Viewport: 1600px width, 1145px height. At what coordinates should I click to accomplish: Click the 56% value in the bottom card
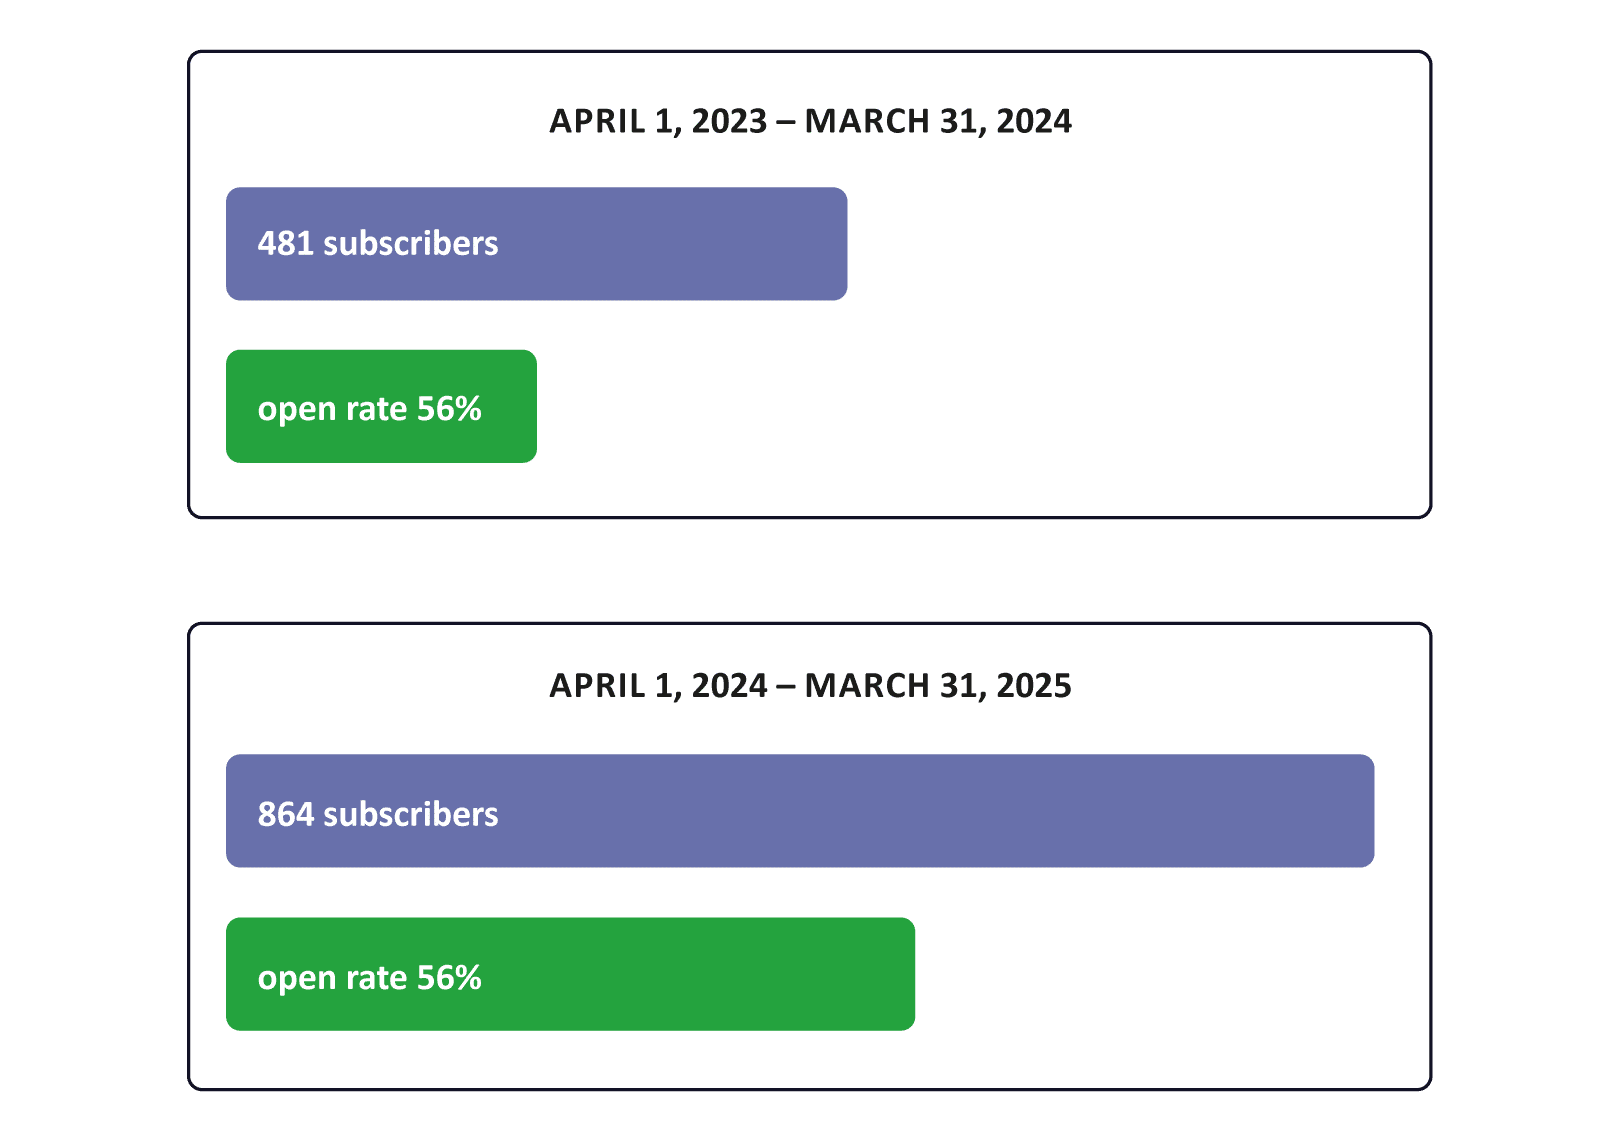(x=449, y=978)
